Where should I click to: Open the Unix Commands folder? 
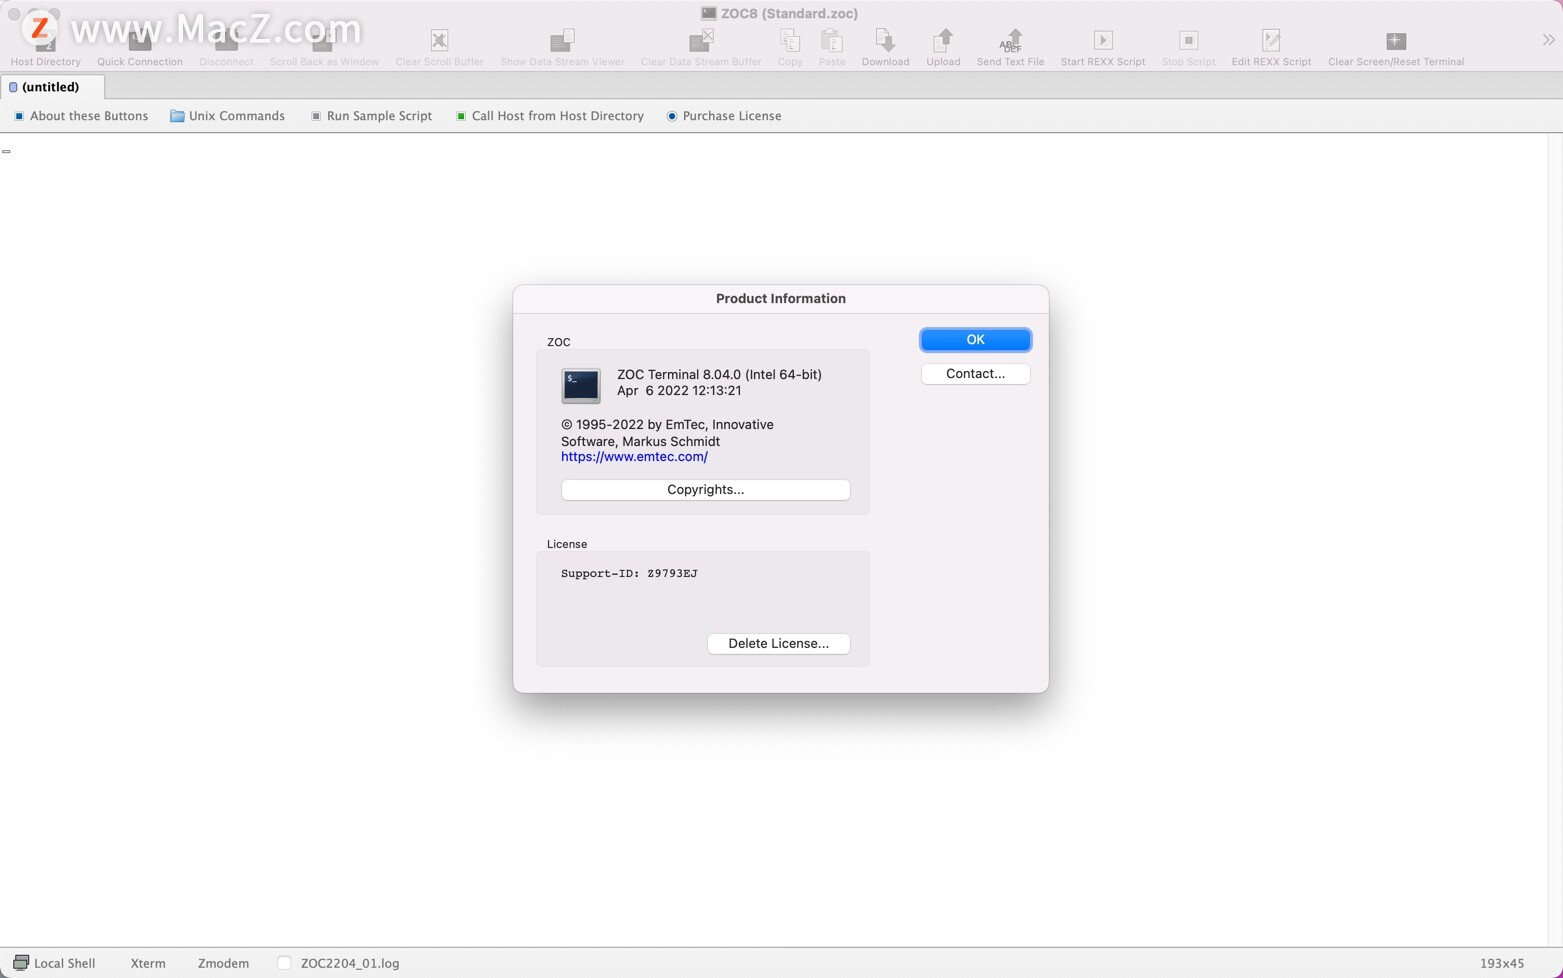click(227, 116)
